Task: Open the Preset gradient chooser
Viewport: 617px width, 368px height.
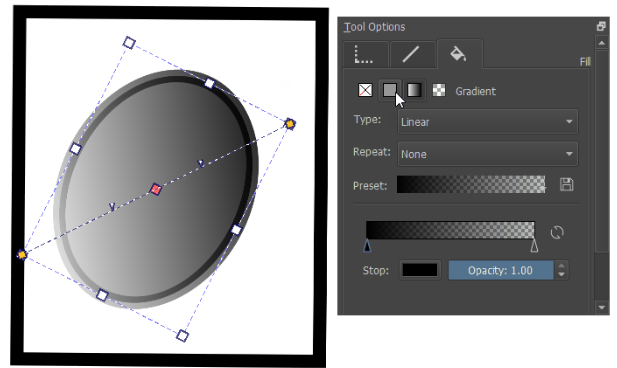Action: click(471, 184)
